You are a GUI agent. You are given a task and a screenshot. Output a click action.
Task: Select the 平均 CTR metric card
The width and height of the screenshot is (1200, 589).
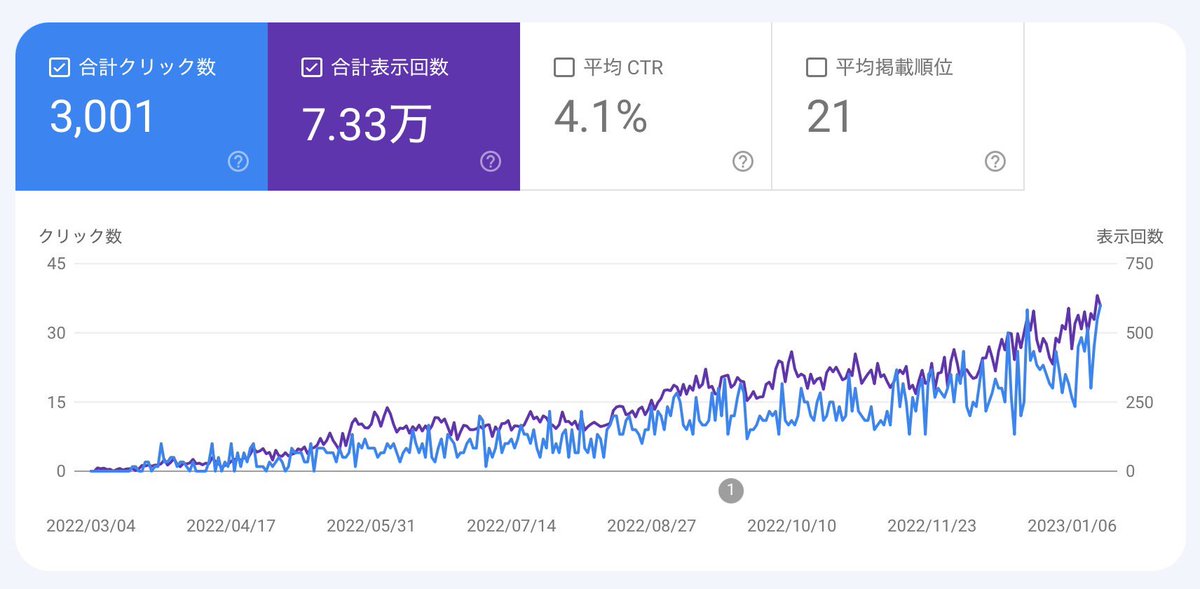point(645,105)
